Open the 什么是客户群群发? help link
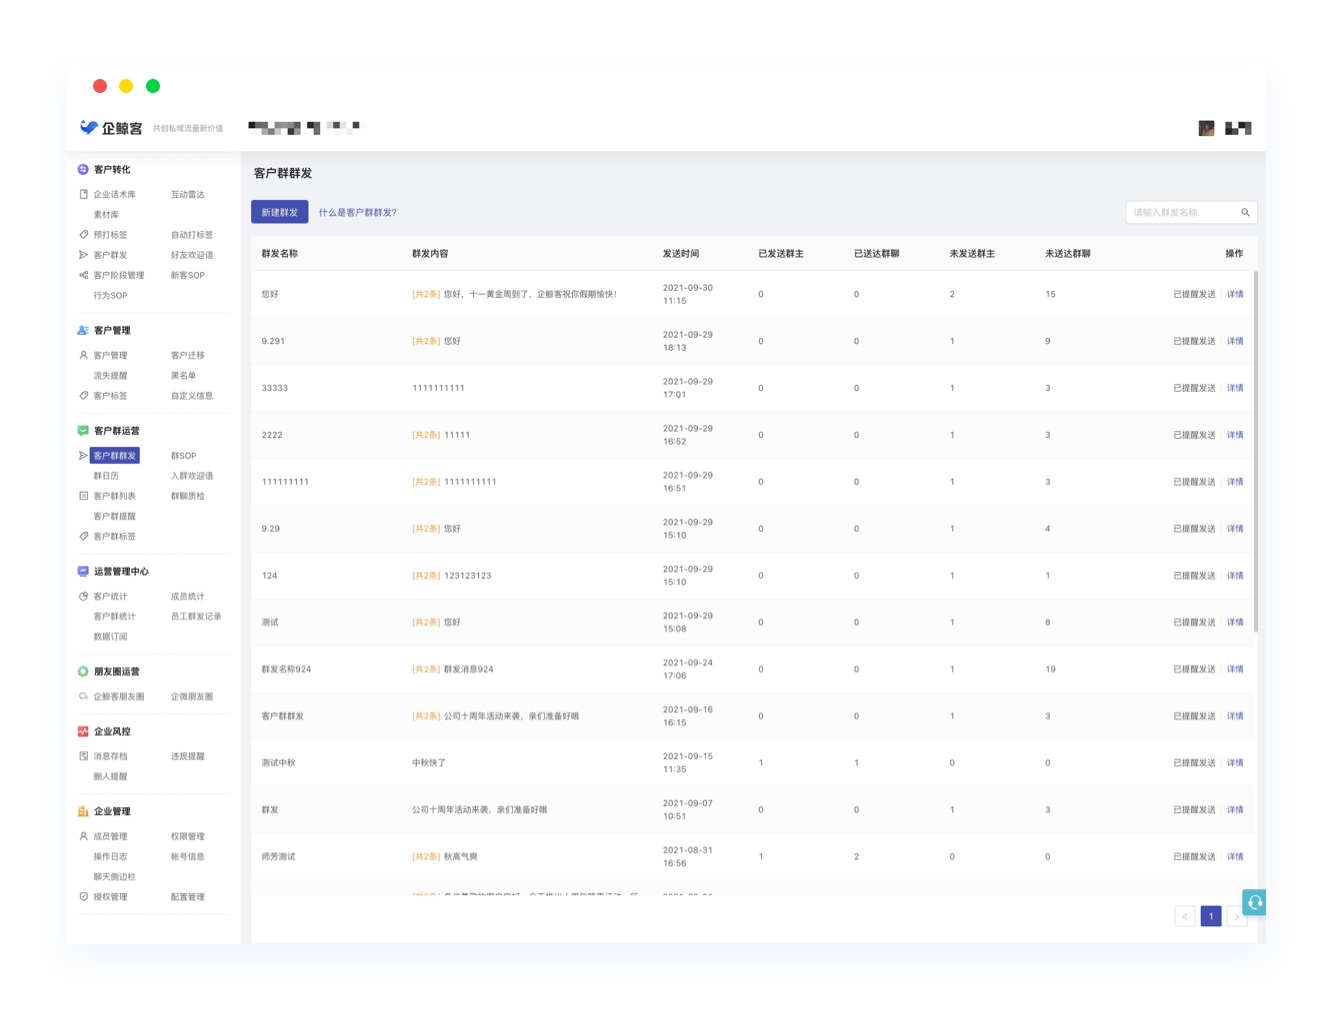 coord(358,212)
